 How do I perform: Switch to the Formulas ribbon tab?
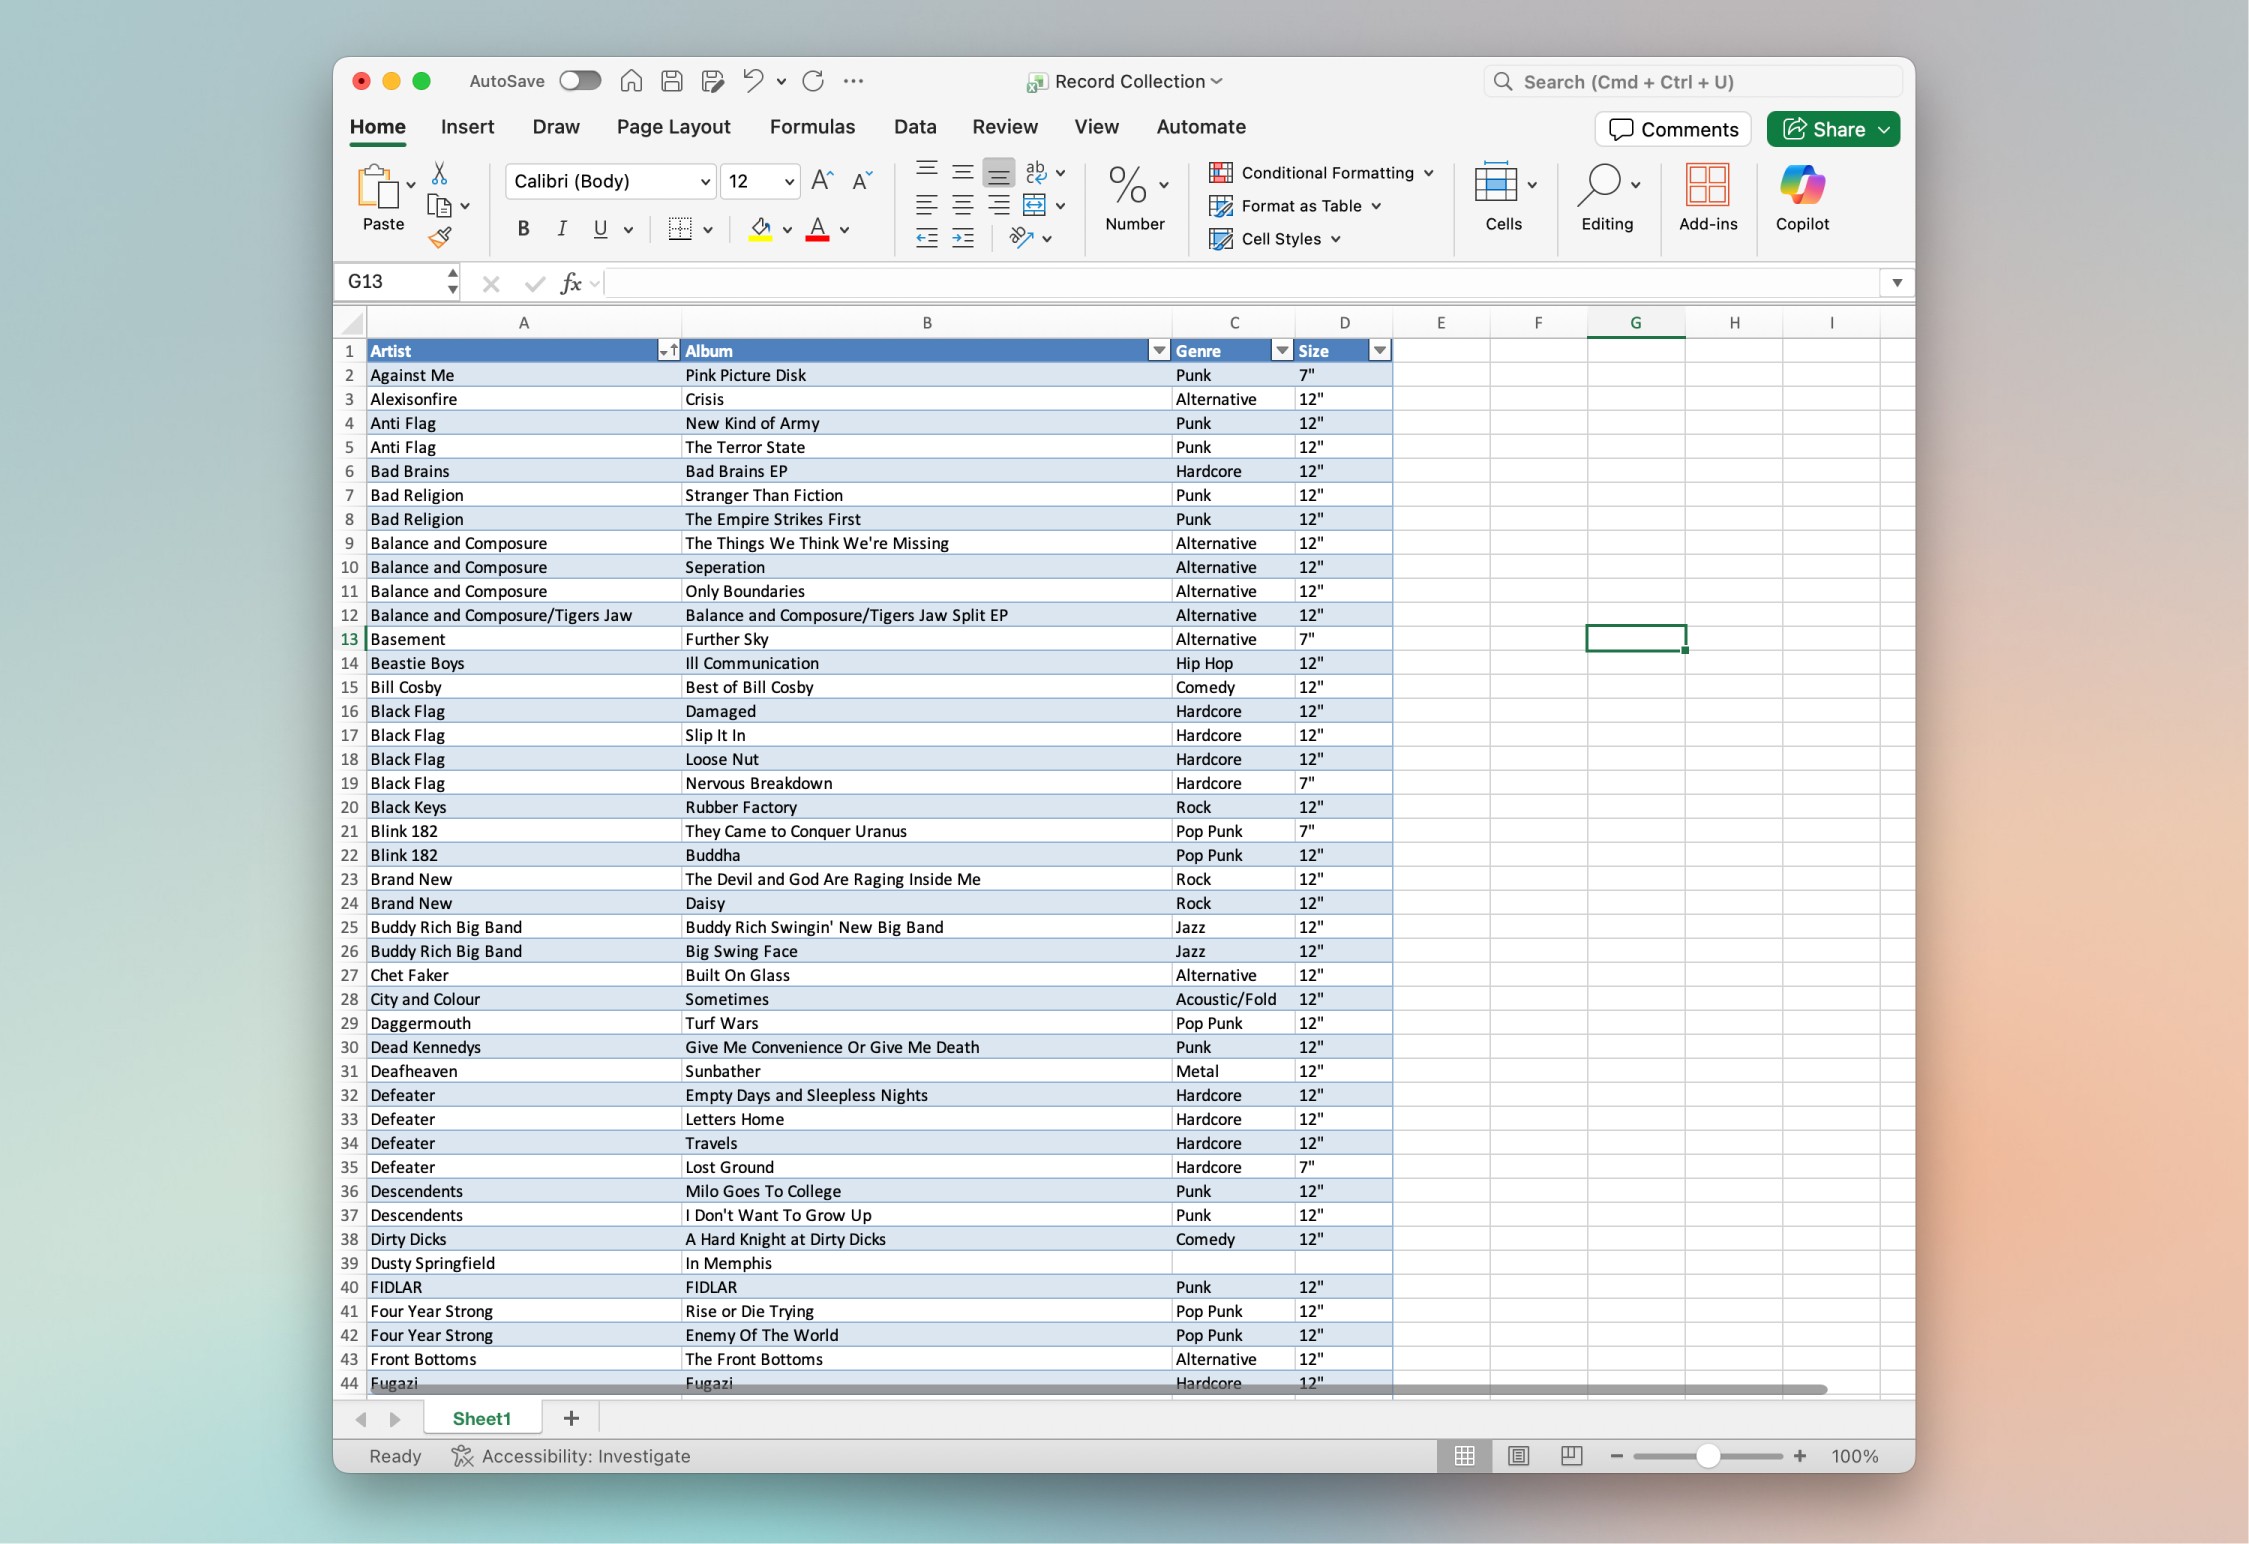pyautogui.click(x=812, y=127)
